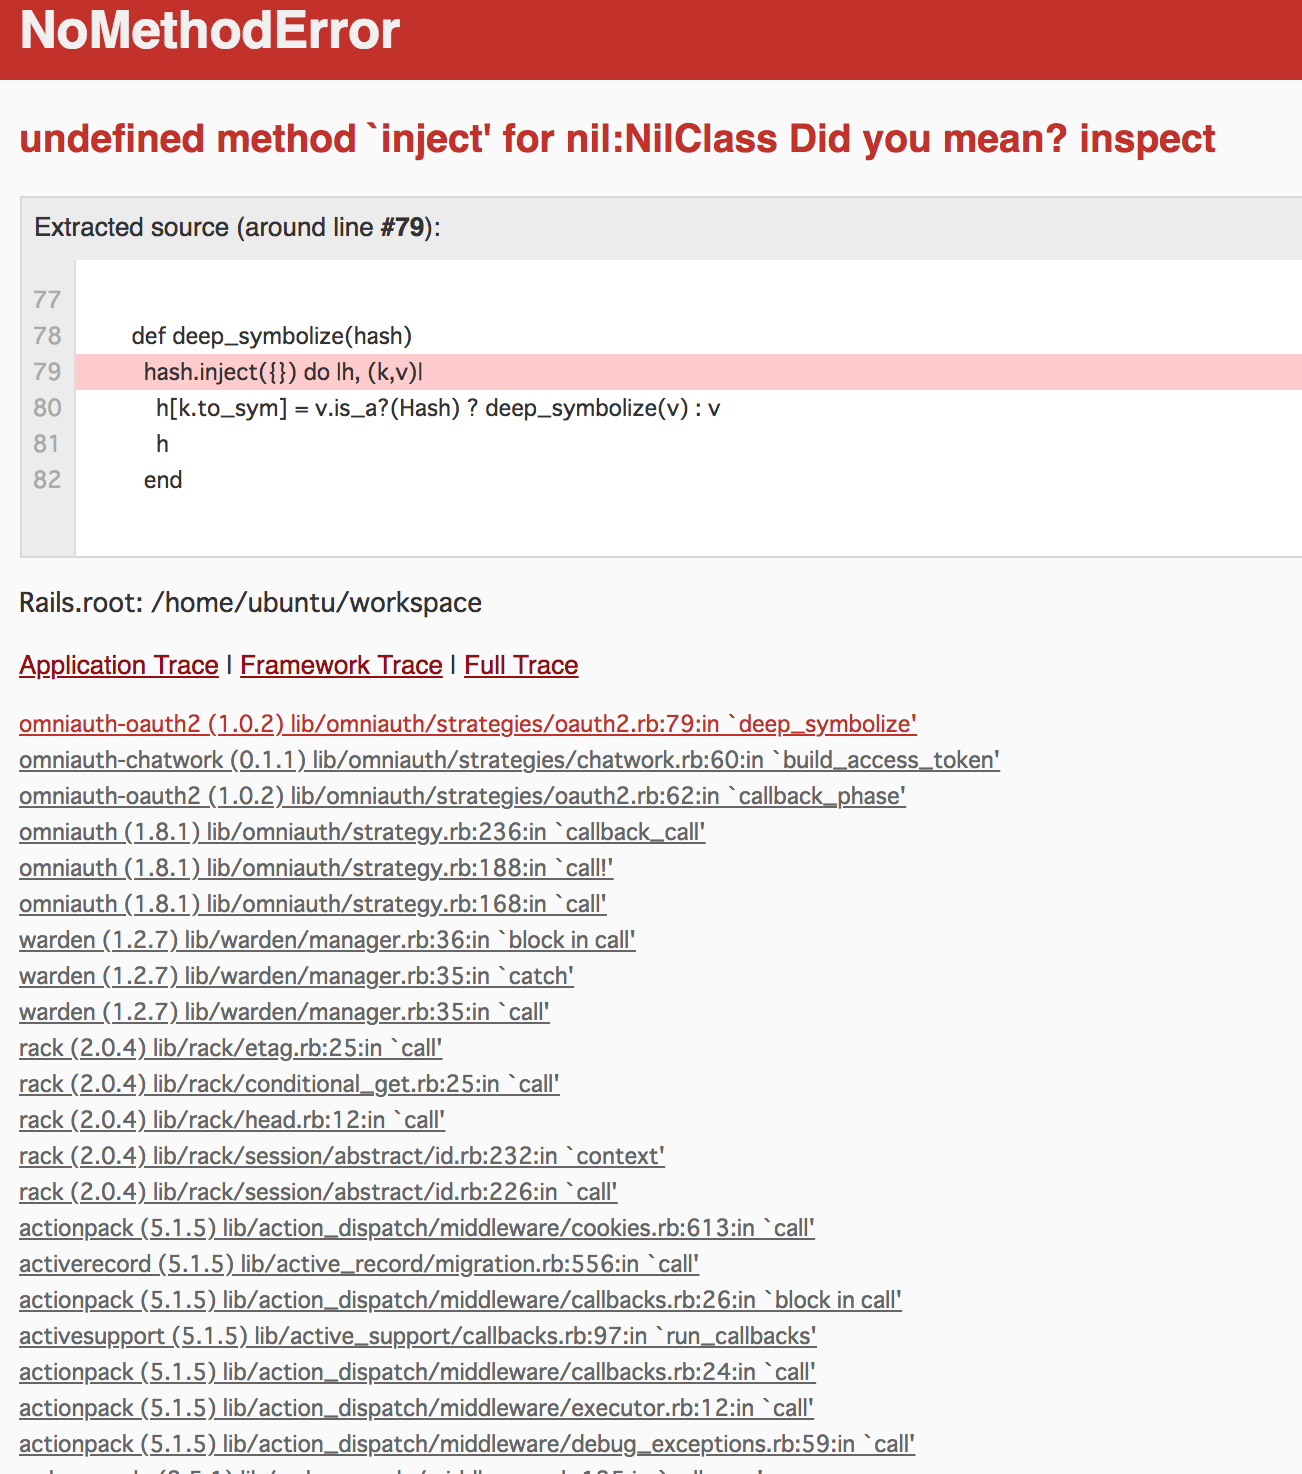
Task: Show the Full Trace
Action: [x=521, y=666]
